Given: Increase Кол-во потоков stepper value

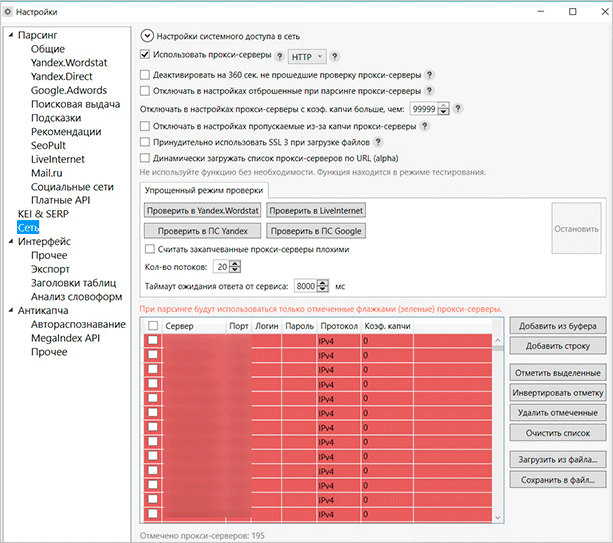Looking at the screenshot, I should [x=235, y=263].
